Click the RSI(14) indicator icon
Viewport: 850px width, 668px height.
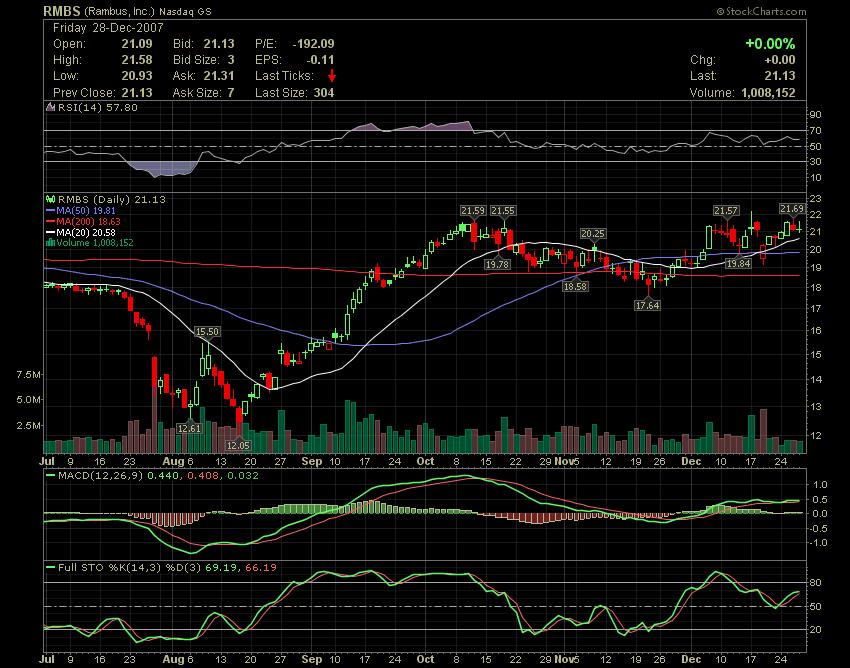50,107
